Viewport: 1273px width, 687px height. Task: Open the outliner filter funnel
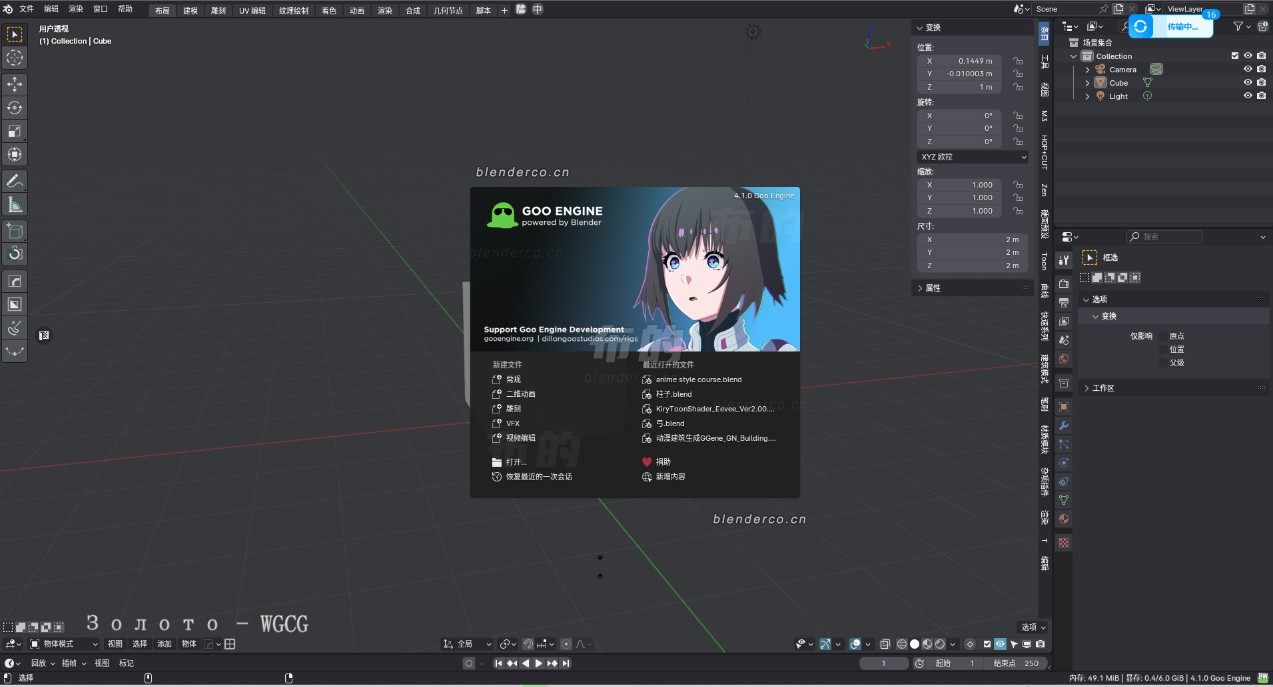tap(1238, 27)
